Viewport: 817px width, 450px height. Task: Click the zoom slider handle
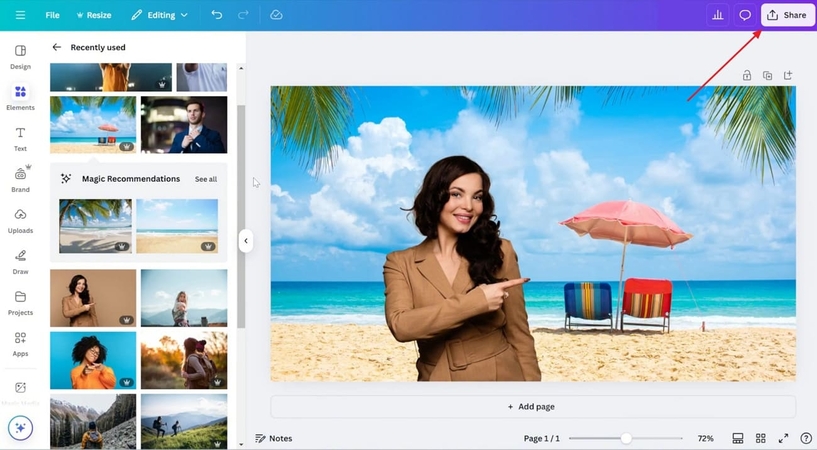(626, 439)
